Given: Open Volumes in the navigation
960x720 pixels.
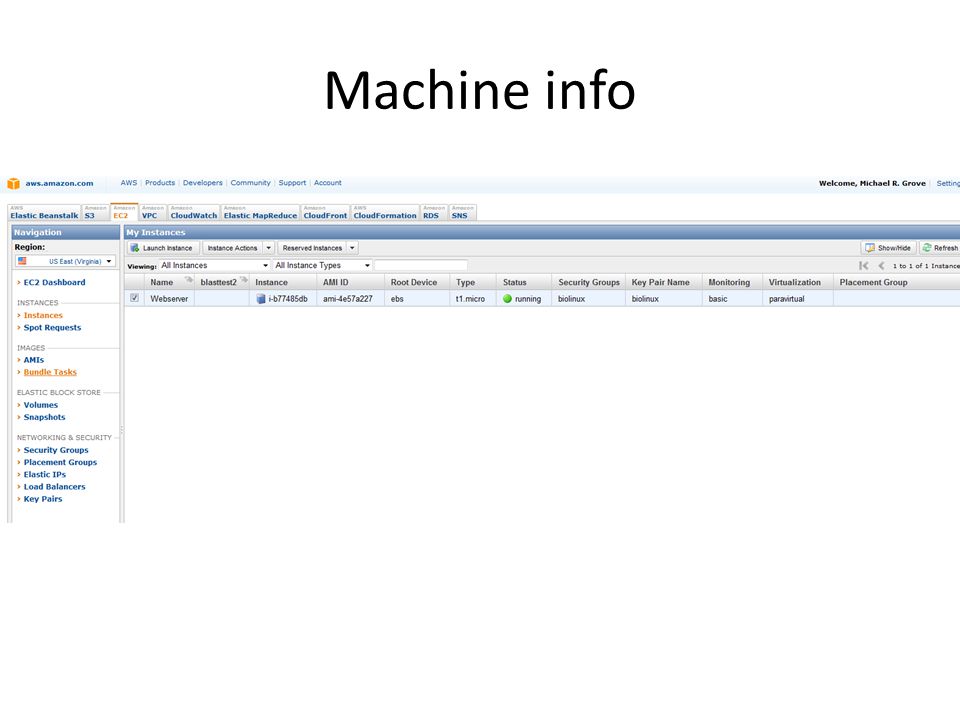Looking at the screenshot, I should coord(40,405).
